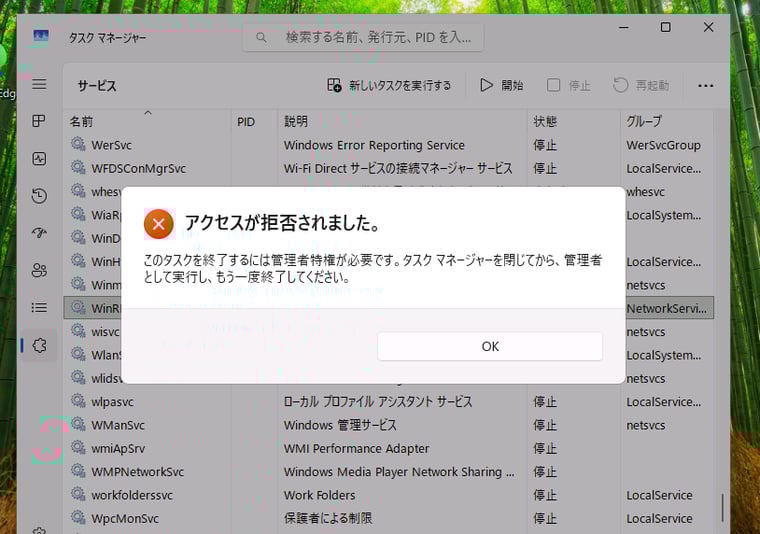
Task: Click the gear icon beside workfolderssvc
Action: click(78, 493)
